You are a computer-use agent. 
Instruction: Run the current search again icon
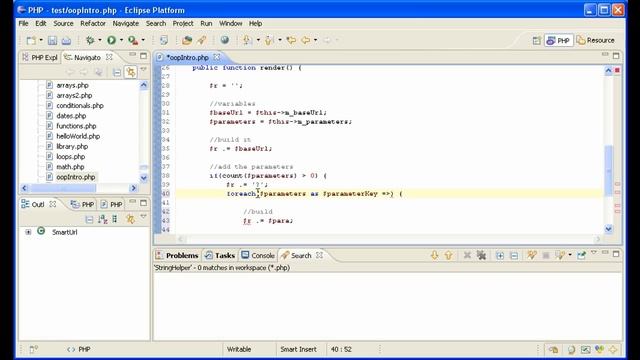[x=531, y=256]
